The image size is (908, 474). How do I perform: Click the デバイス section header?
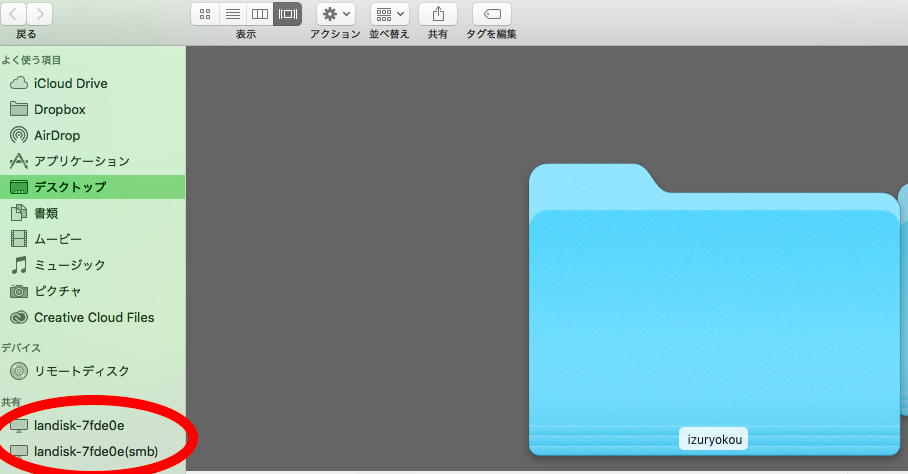[21, 348]
